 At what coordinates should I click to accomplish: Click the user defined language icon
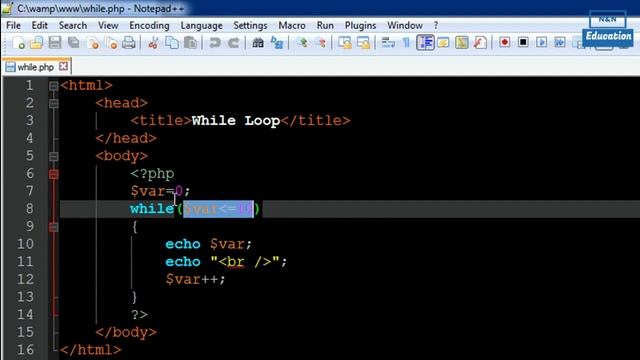coord(443,42)
